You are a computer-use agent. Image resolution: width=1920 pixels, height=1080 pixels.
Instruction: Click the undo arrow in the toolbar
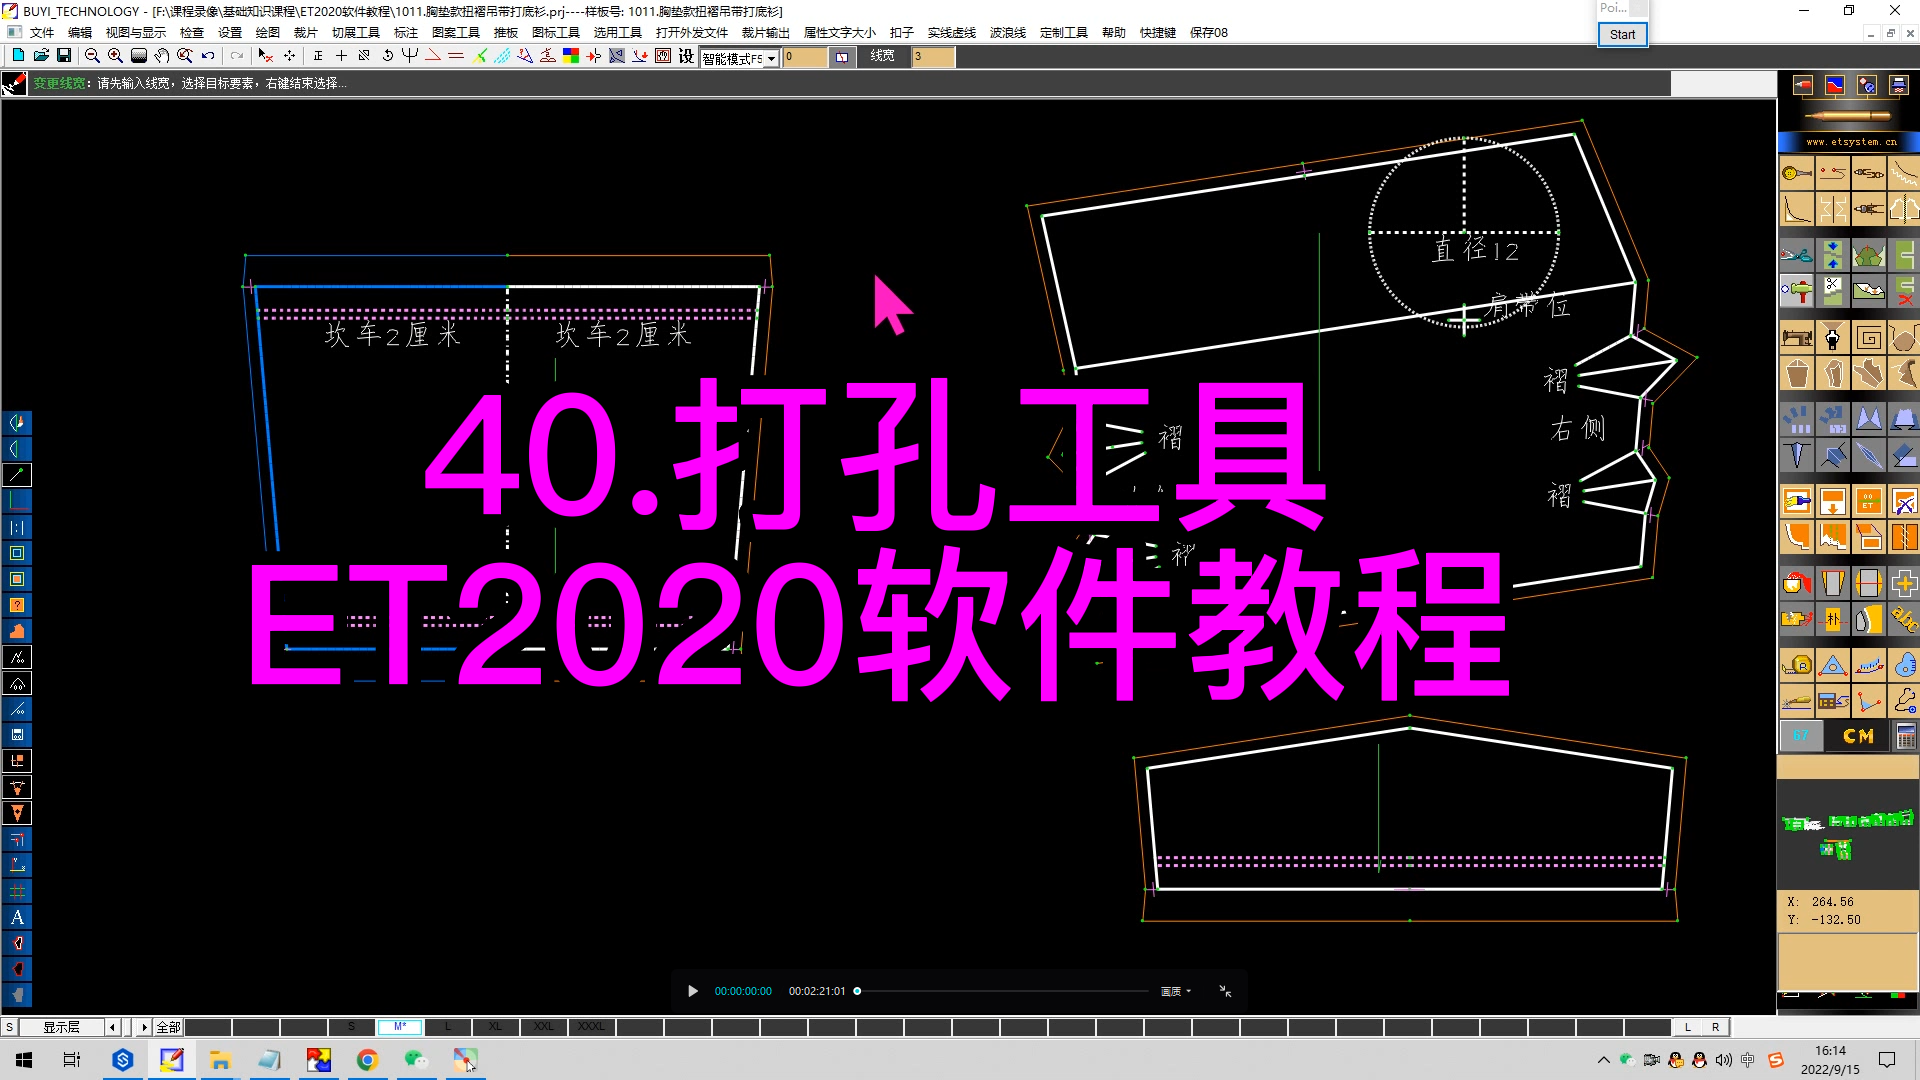coord(207,55)
